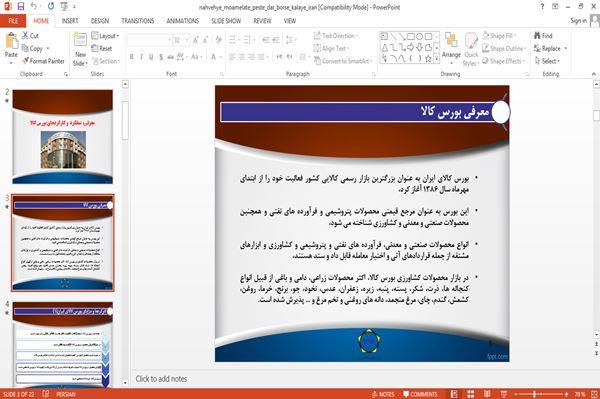
Task: Open font color picker A
Action: click(213, 57)
